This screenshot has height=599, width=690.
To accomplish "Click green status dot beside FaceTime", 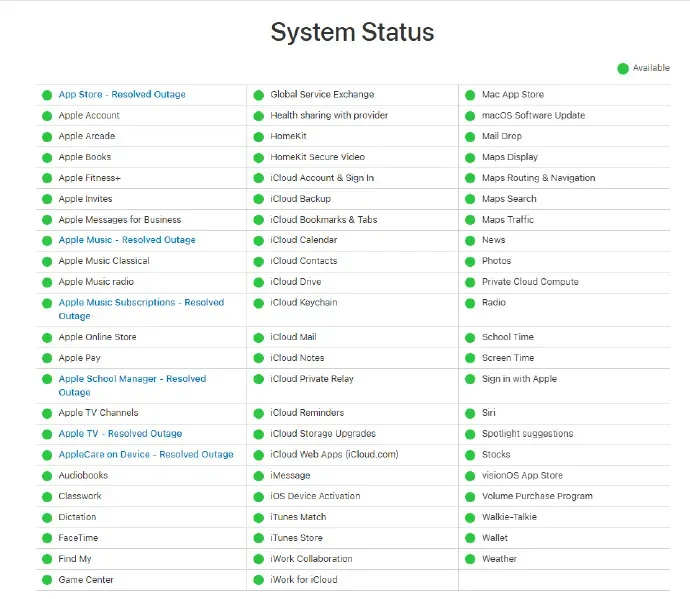I will point(47,538).
